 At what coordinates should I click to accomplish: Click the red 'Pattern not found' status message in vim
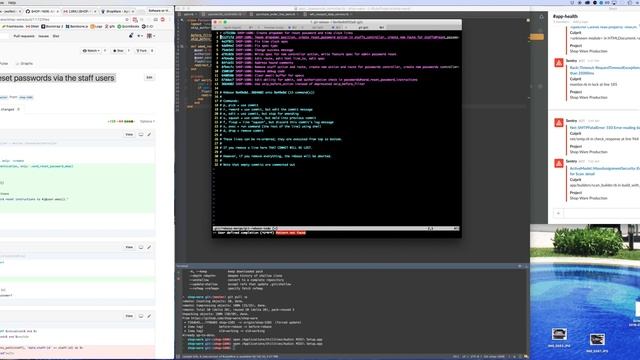pos(291,233)
